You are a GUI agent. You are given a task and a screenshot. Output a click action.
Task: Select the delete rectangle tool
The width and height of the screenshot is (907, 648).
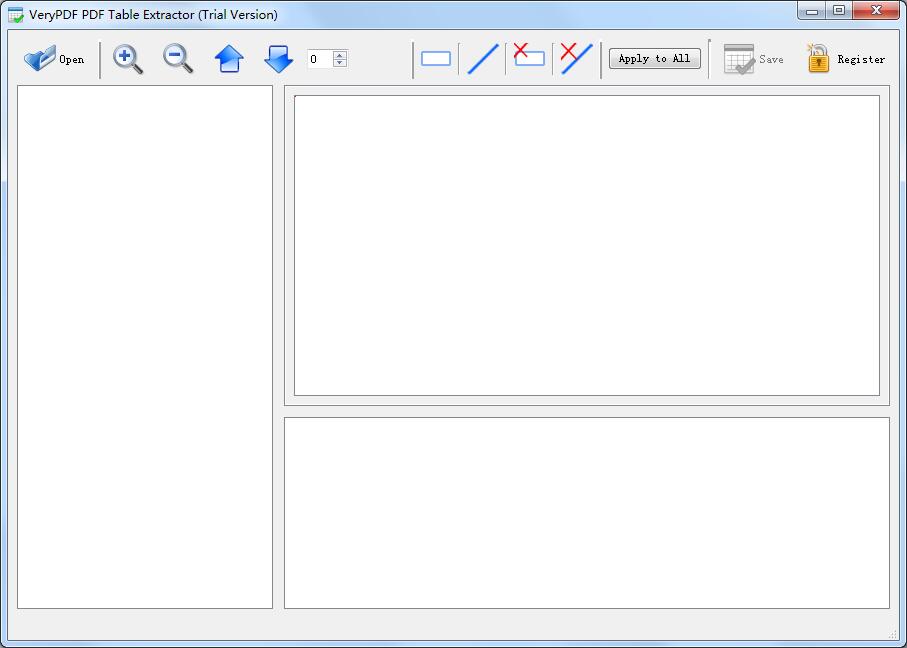click(x=529, y=56)
